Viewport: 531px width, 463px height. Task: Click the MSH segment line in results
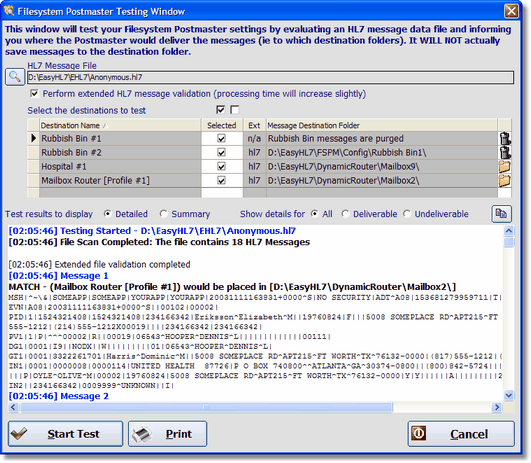coord(255,298)
